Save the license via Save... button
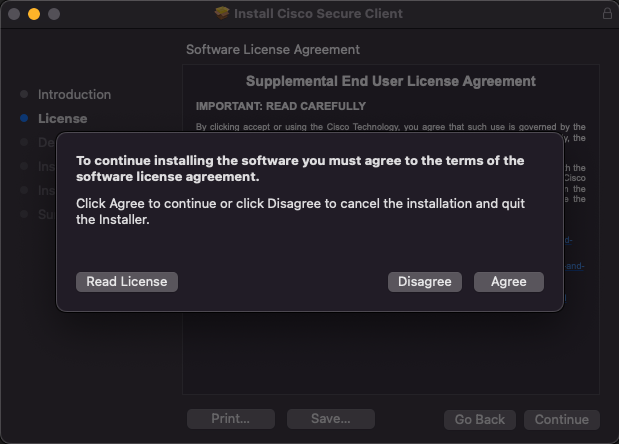This screenshot has height=444, width=619. tap(330, 419)
